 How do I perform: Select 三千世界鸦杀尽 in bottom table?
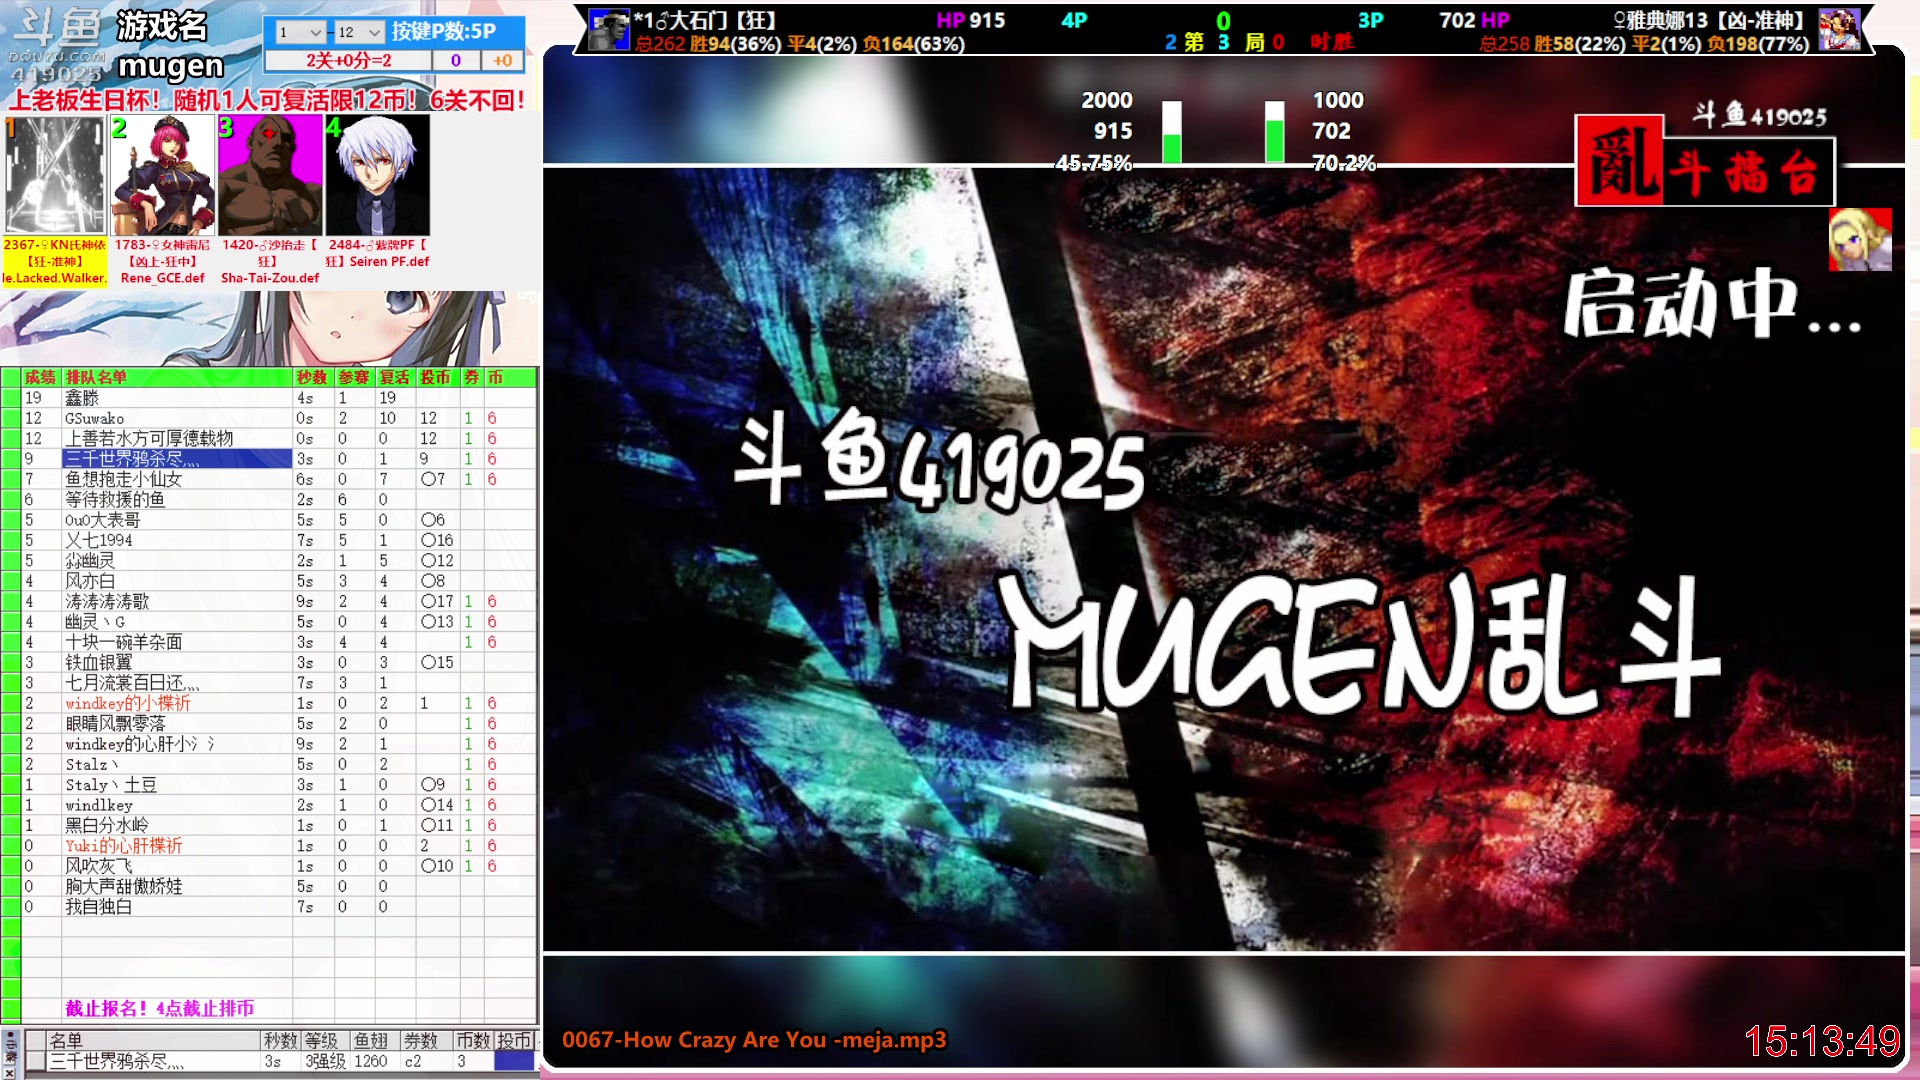click(x=153, y=1061)
